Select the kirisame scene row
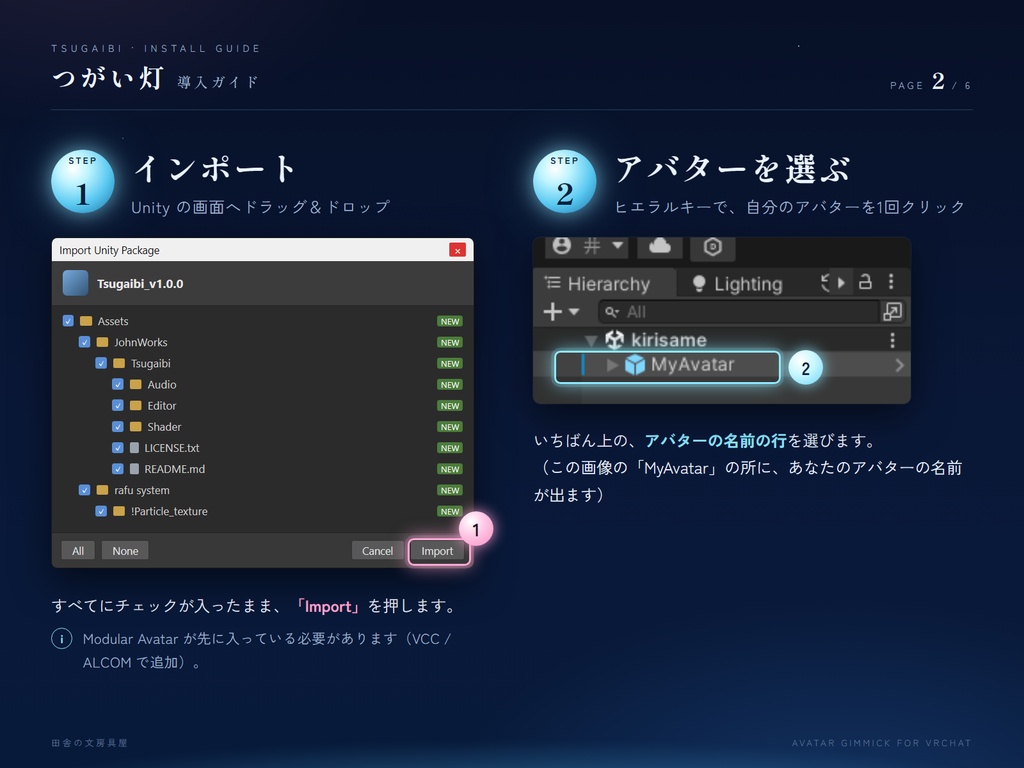This screenshot has width=1024, height=768. click(722, 340)
